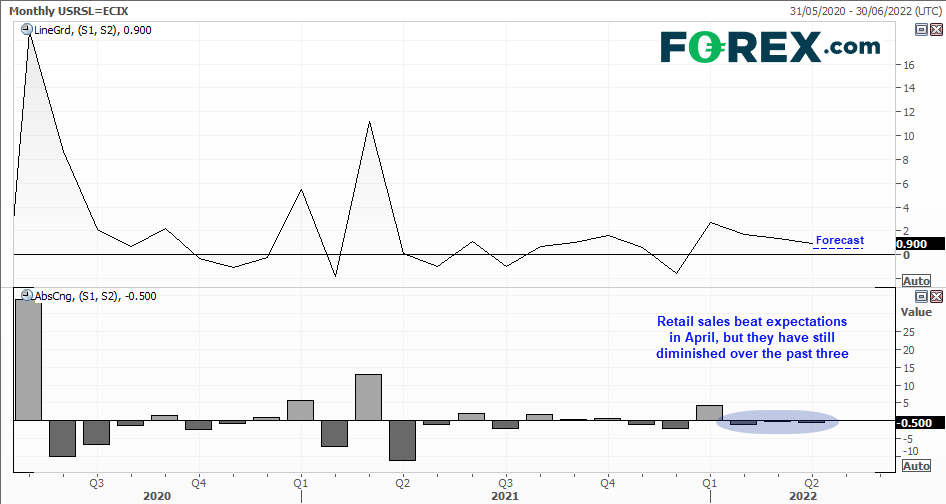Viewport: 946px width, 504px height.
Task: Maximize the upper LineGrd chart pane
Action: click(923, 30)
